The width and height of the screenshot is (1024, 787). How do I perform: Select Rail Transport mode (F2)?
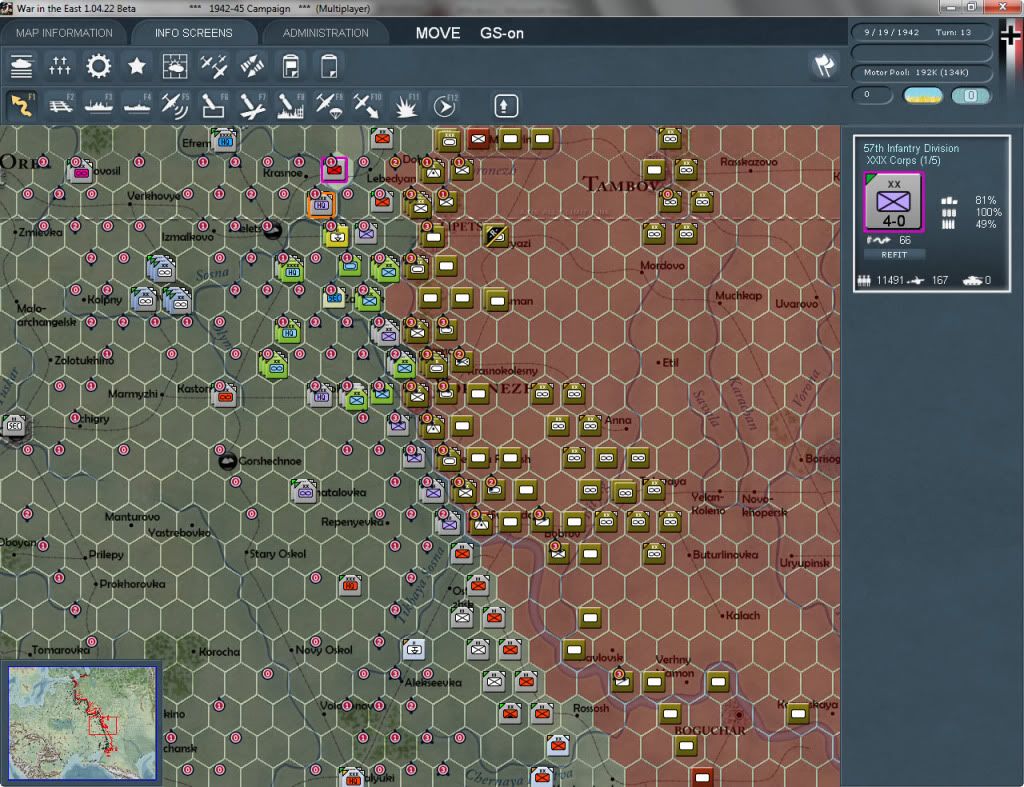61,105
